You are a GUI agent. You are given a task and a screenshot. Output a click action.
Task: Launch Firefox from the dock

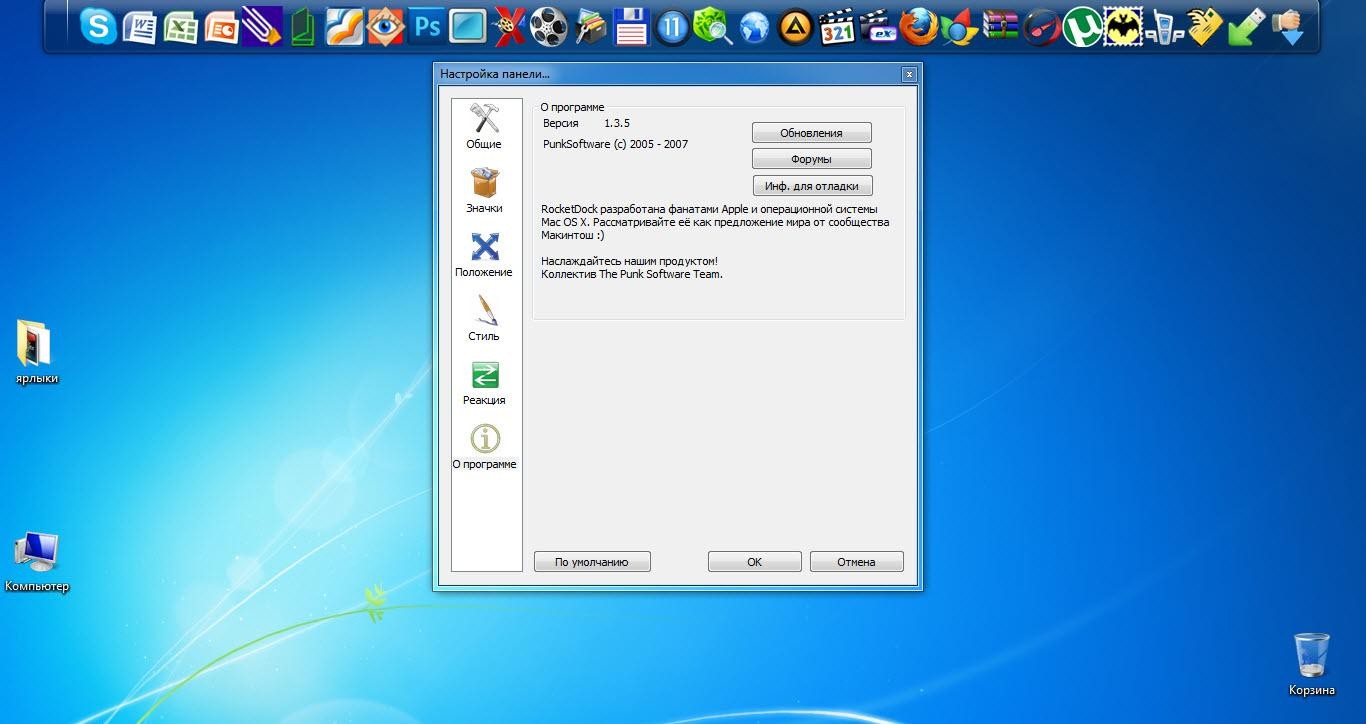tap(919, 27)
